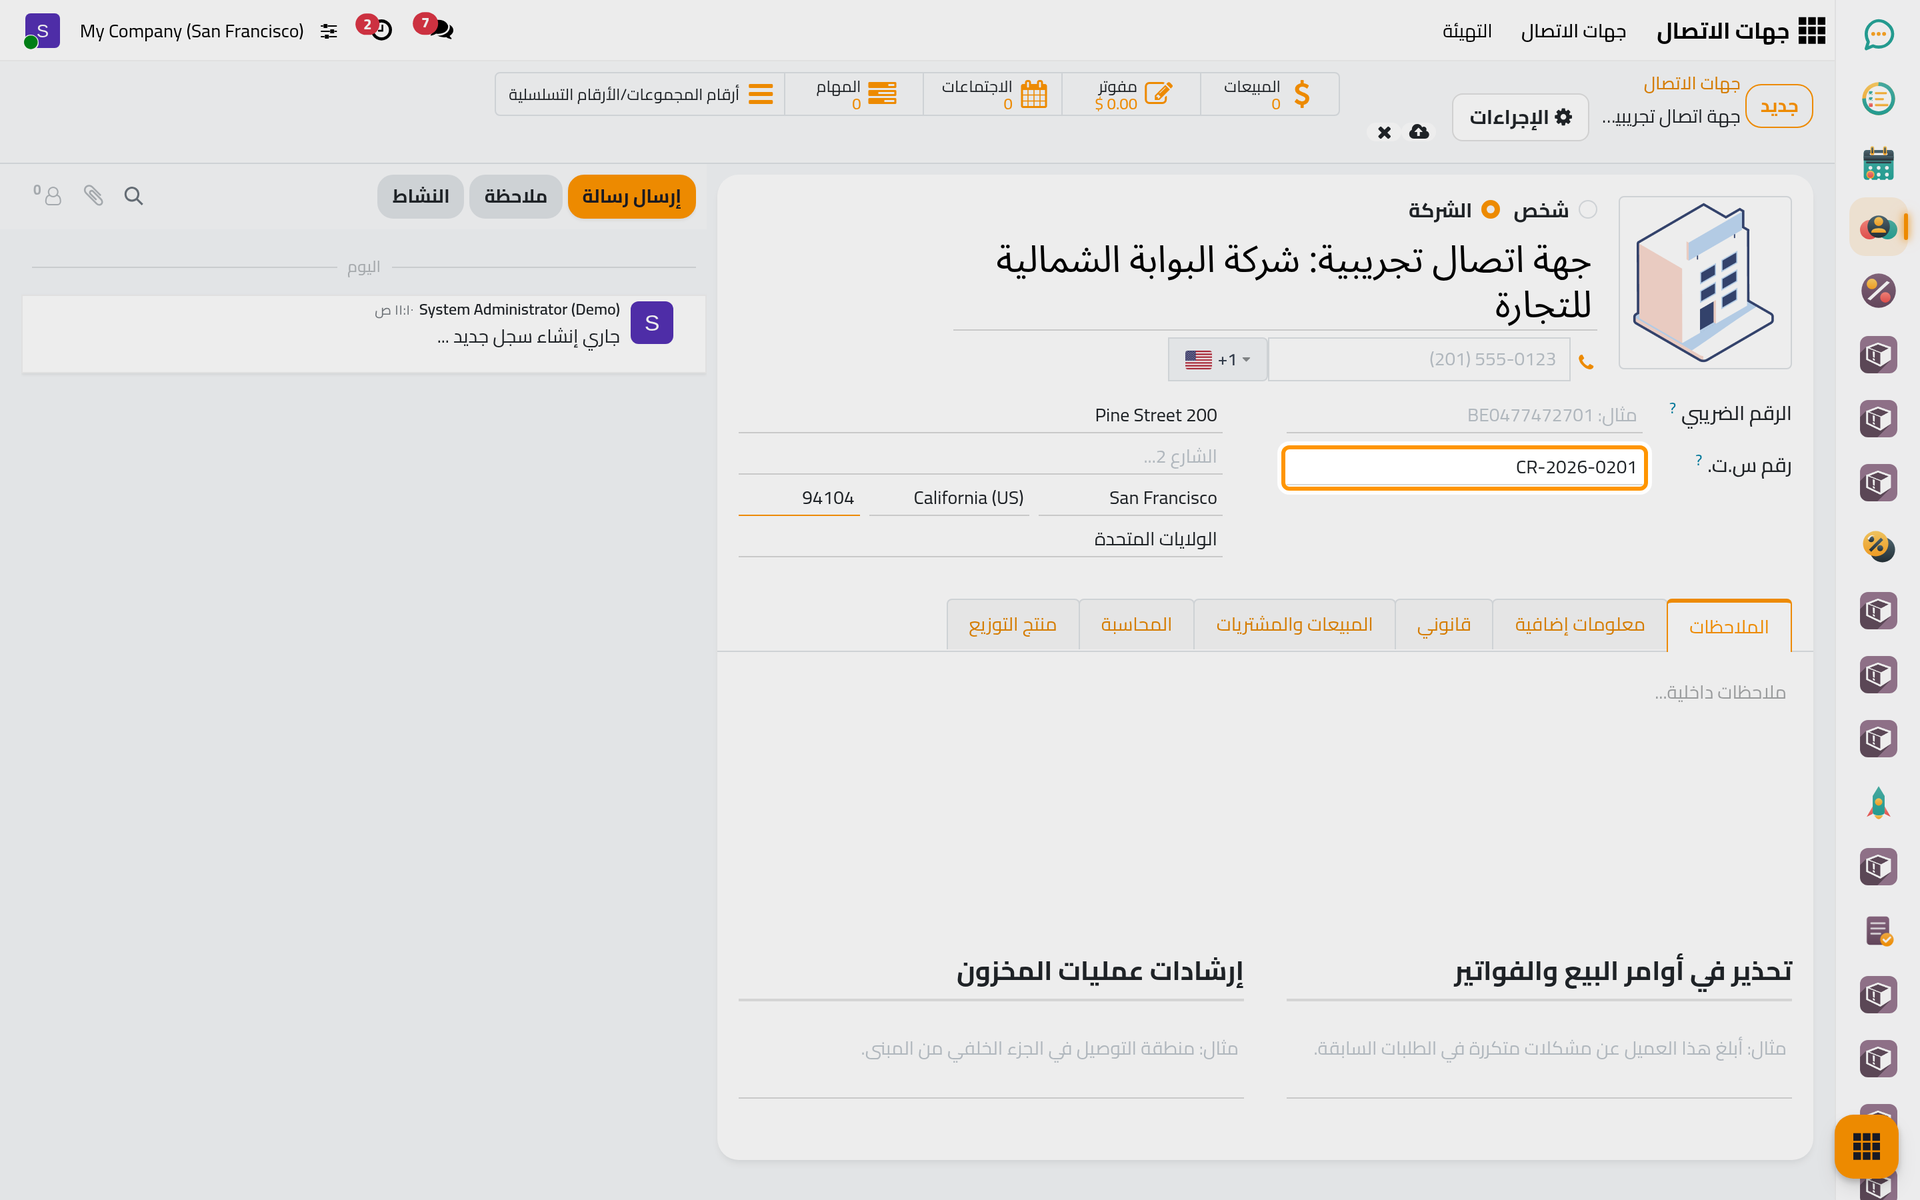The height and width of the screenshot is (1200, 1920).
Task: Select the شخص radio option
Action: 1588,210
